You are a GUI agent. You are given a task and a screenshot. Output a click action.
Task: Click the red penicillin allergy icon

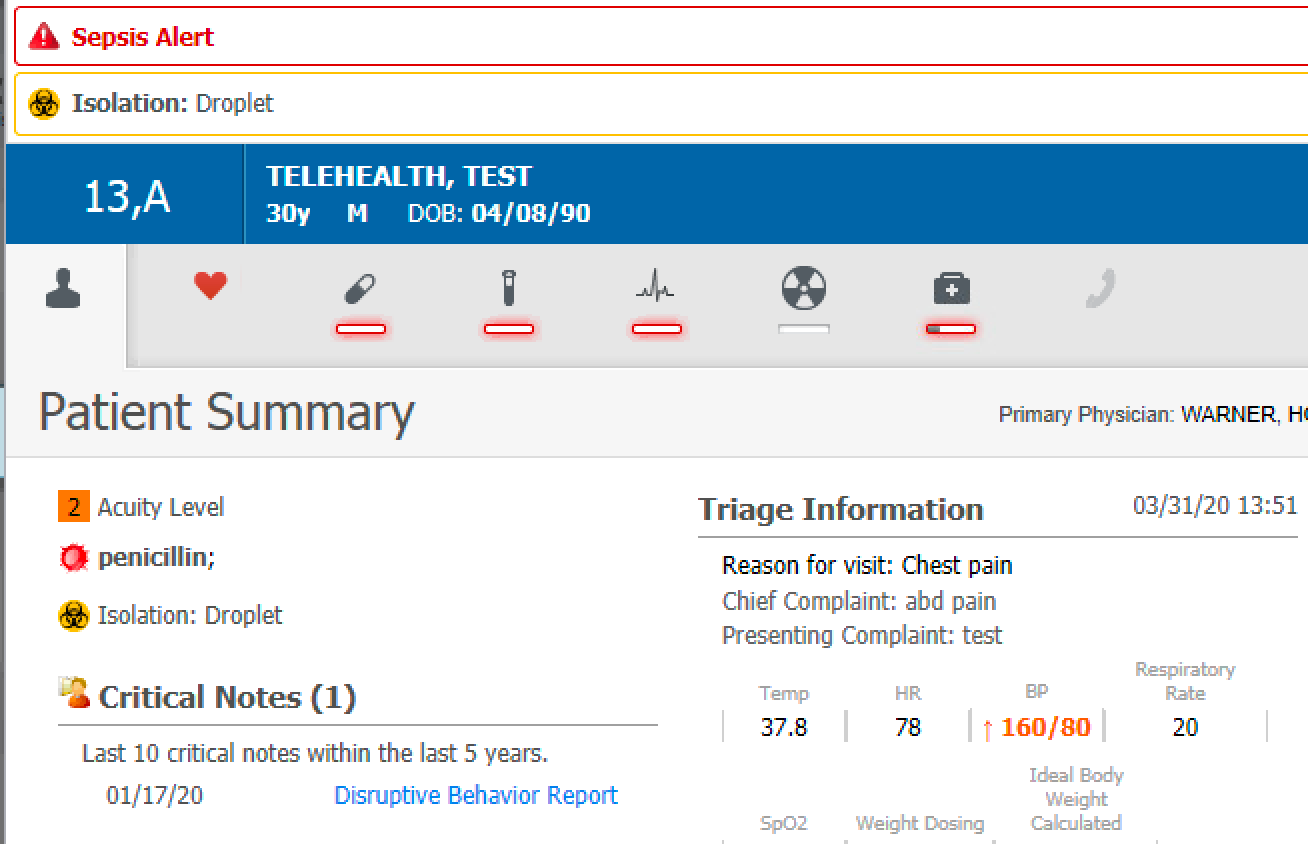(x=74, y=558)
